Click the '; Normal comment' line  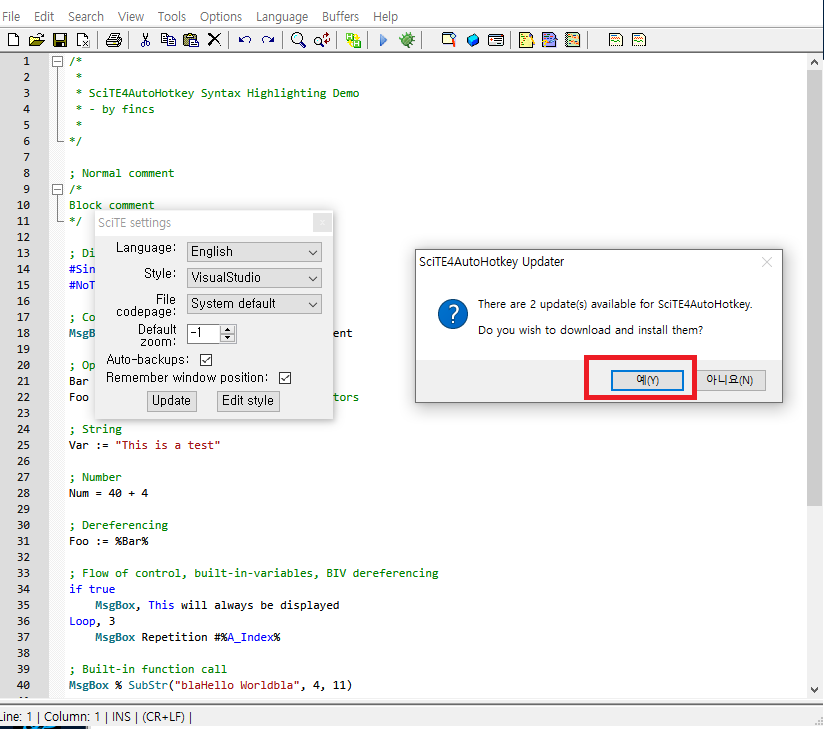(122, 173)
